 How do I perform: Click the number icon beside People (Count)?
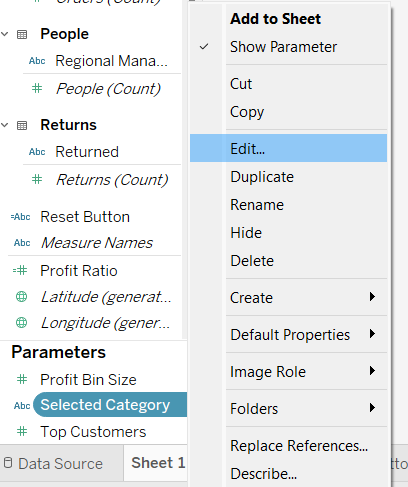(x=37, y=88)
